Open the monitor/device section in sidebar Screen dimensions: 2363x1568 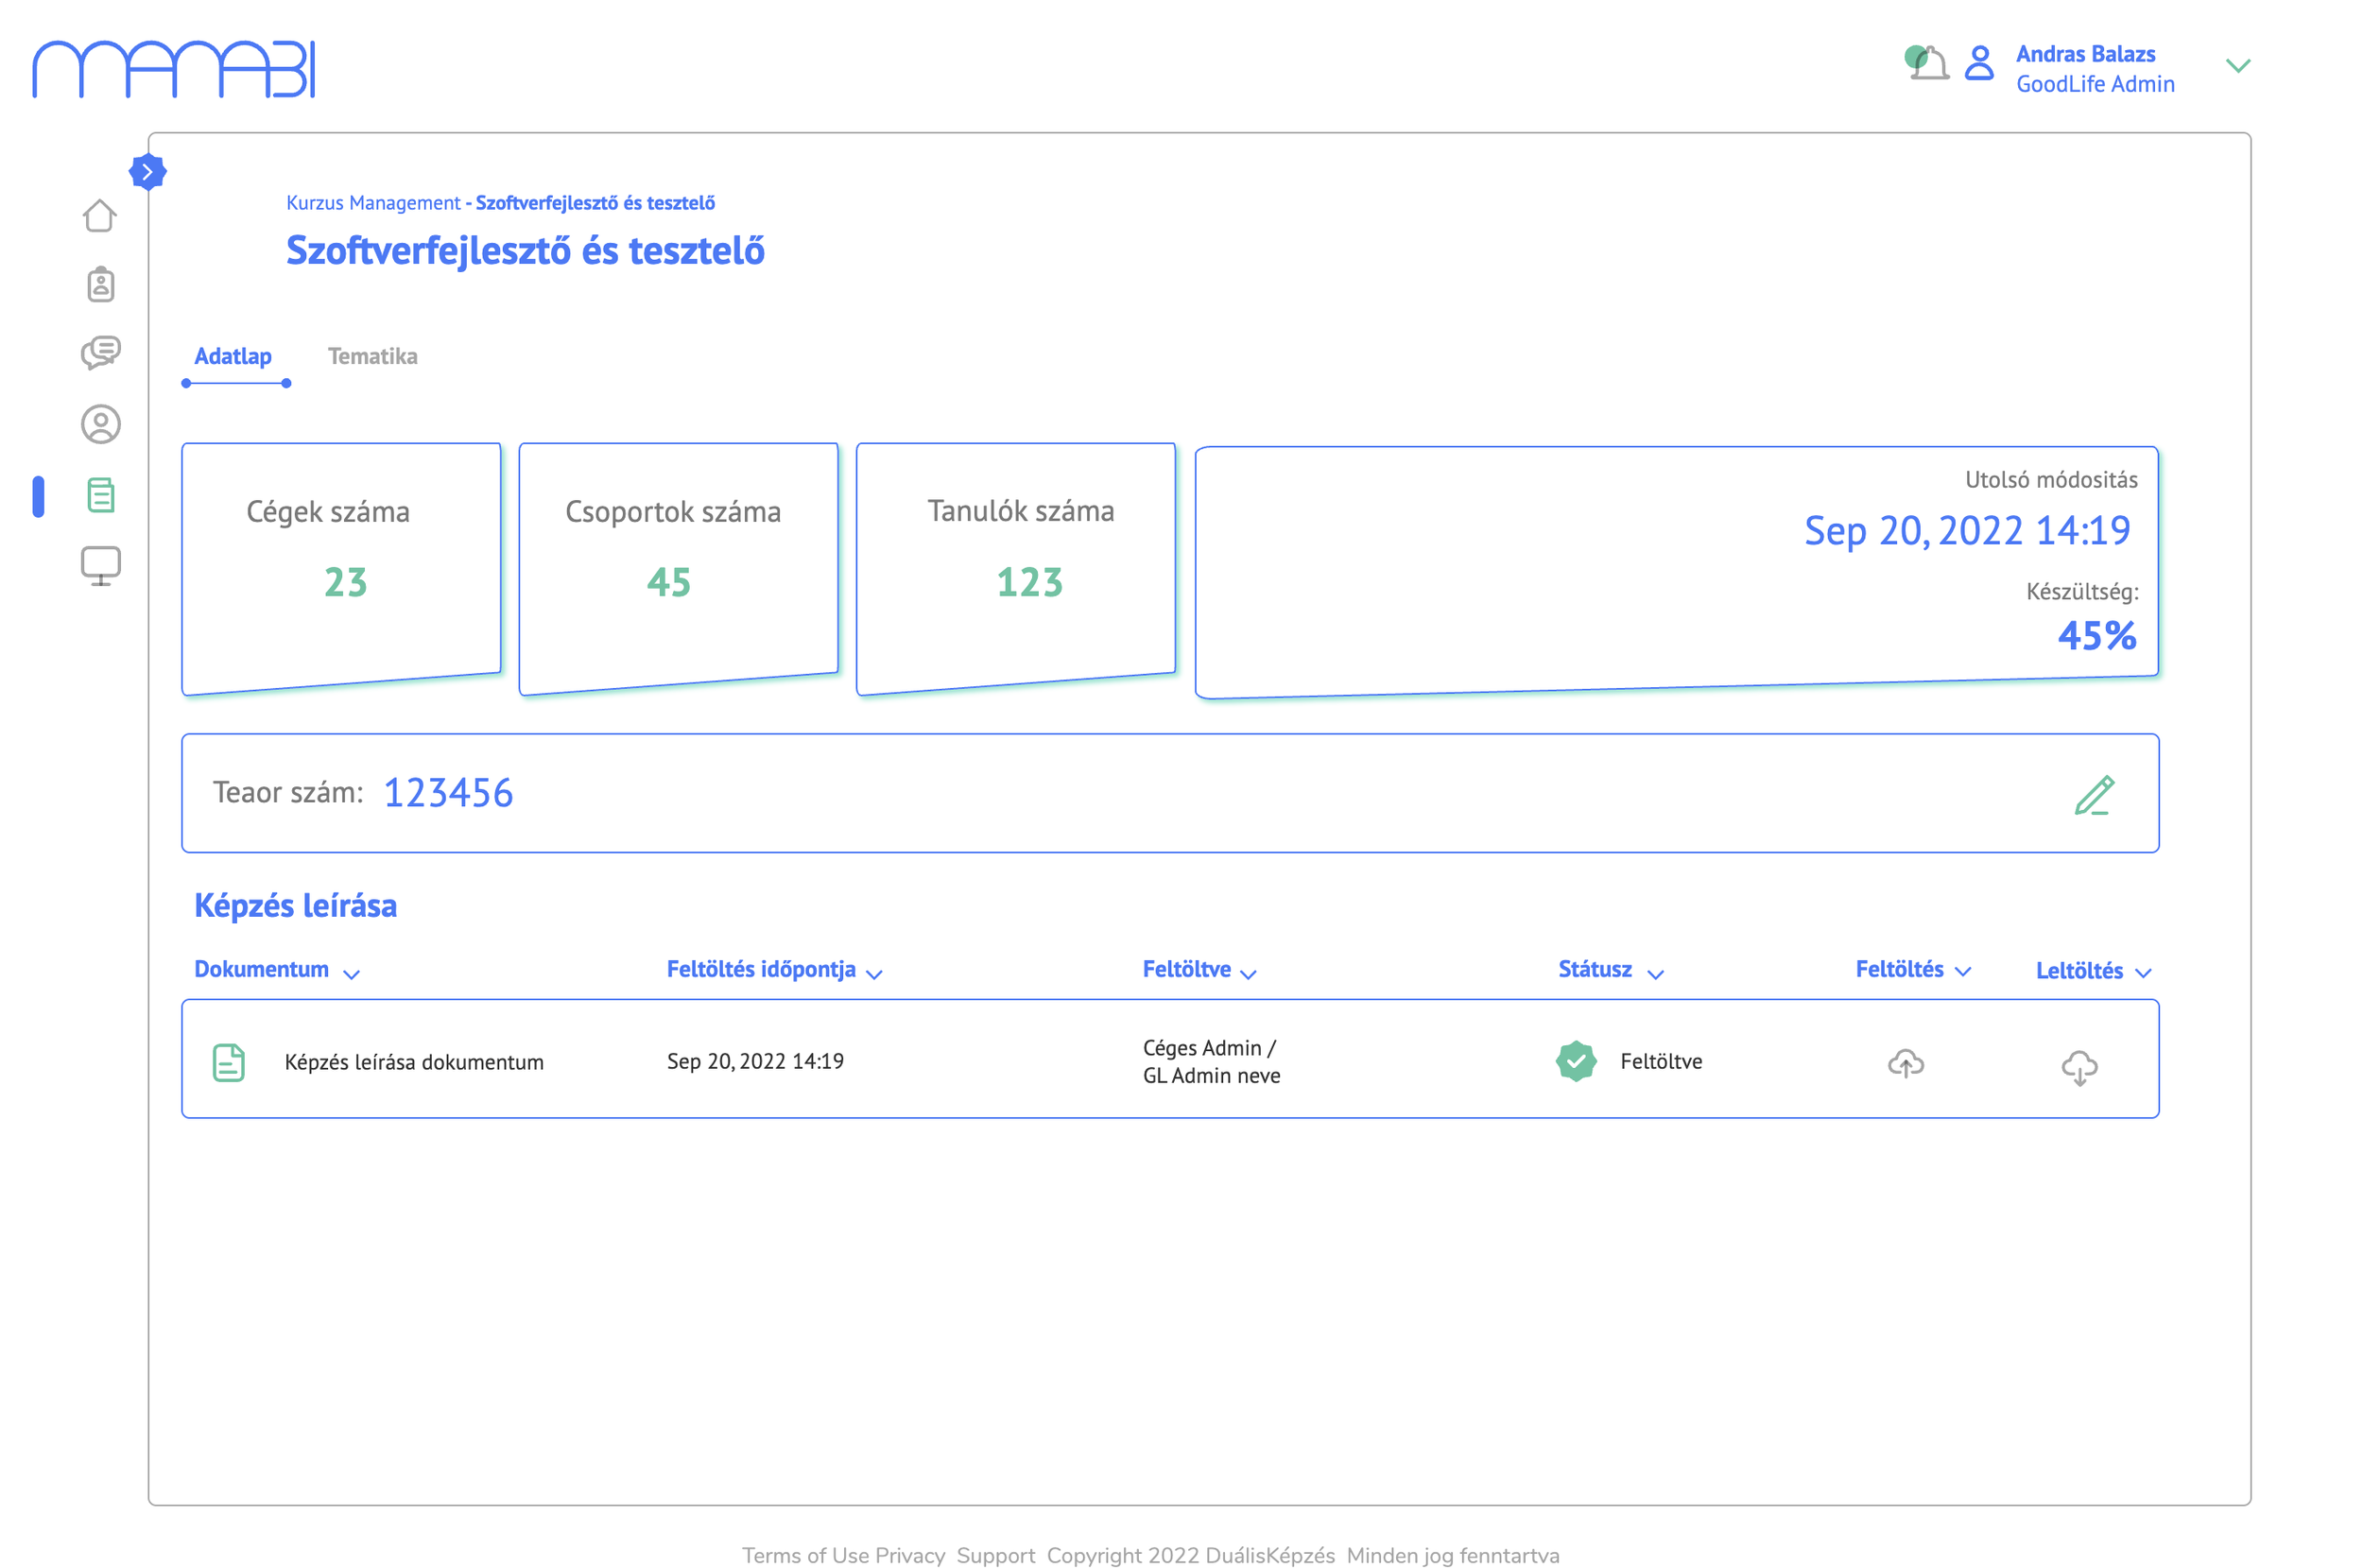(x=99, y=565)
